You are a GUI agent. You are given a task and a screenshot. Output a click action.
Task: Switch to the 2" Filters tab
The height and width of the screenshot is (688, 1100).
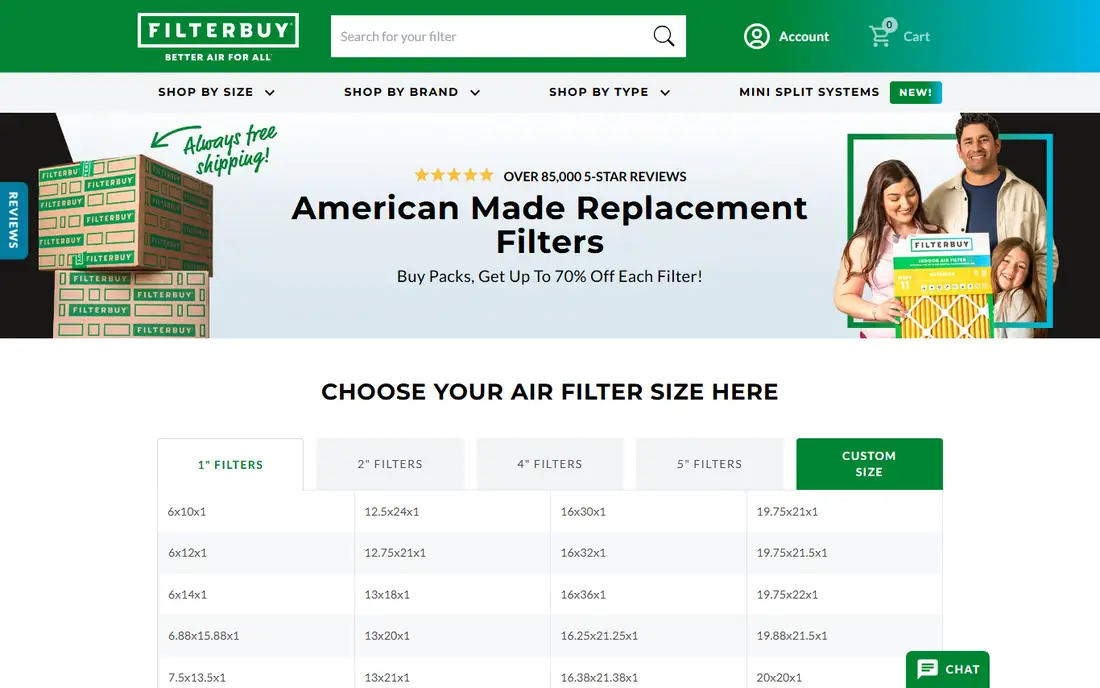pos(390,464)
